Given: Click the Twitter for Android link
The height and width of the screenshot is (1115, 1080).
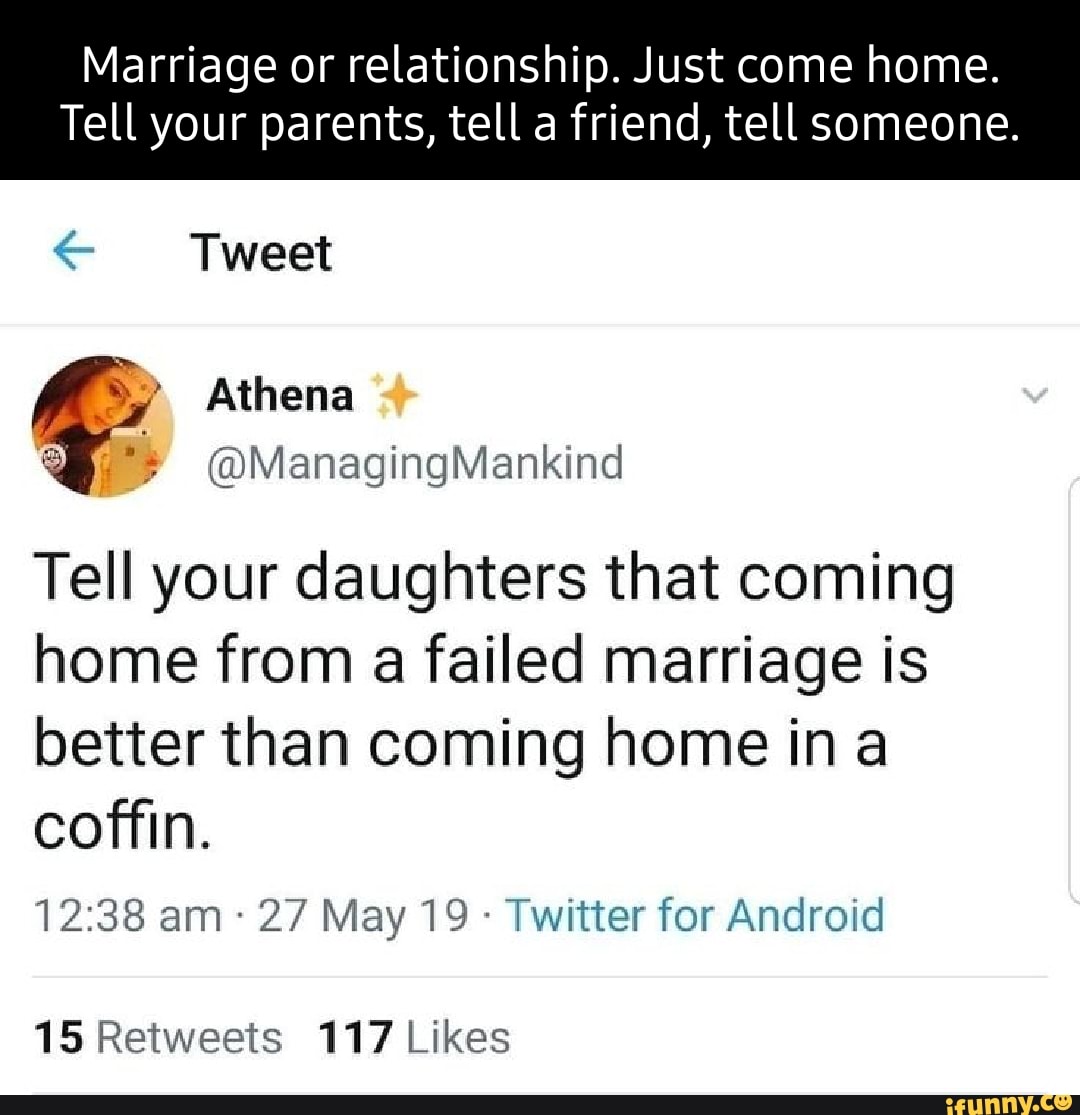Looking at the screenshot, I should pyautogui.click(x=695, y=915).
